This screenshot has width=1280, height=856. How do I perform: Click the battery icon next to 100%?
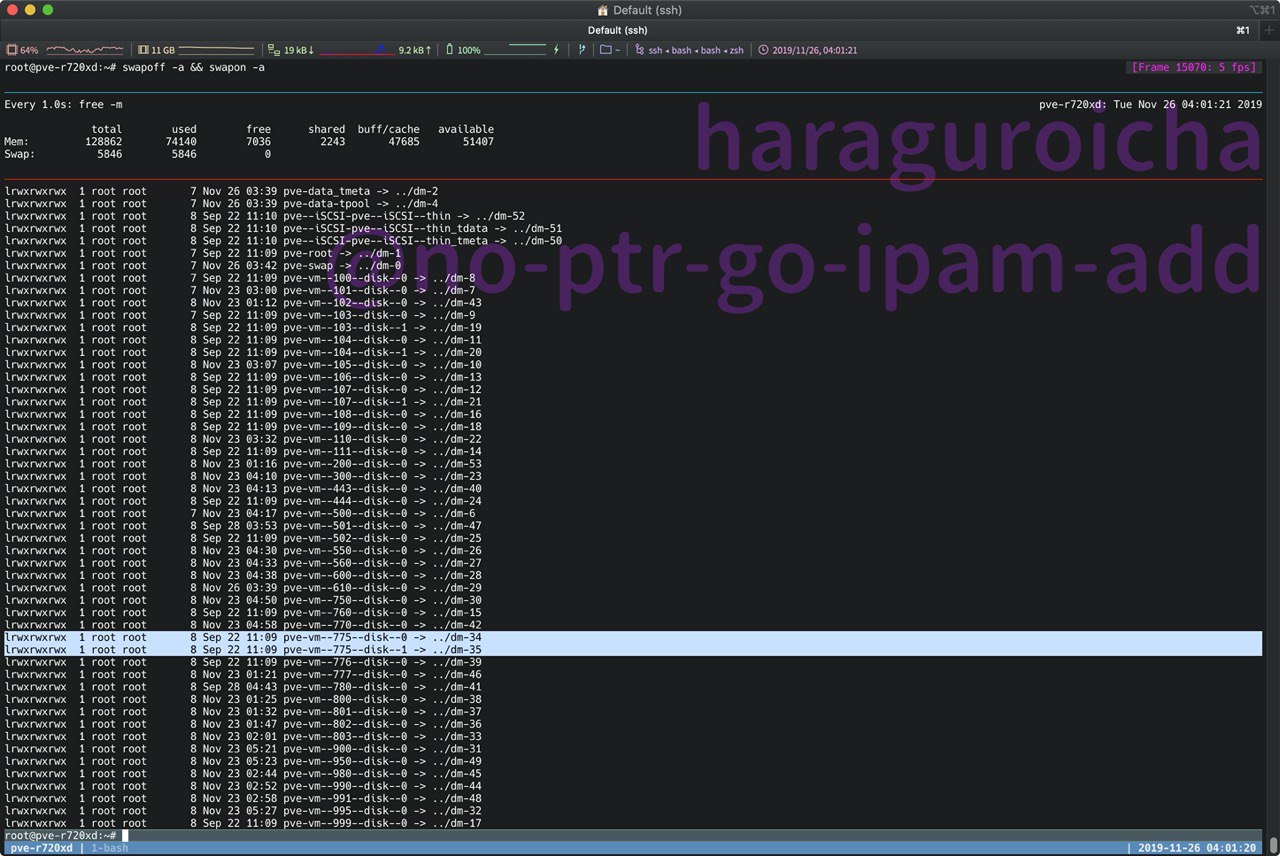(x=449, y=50)
